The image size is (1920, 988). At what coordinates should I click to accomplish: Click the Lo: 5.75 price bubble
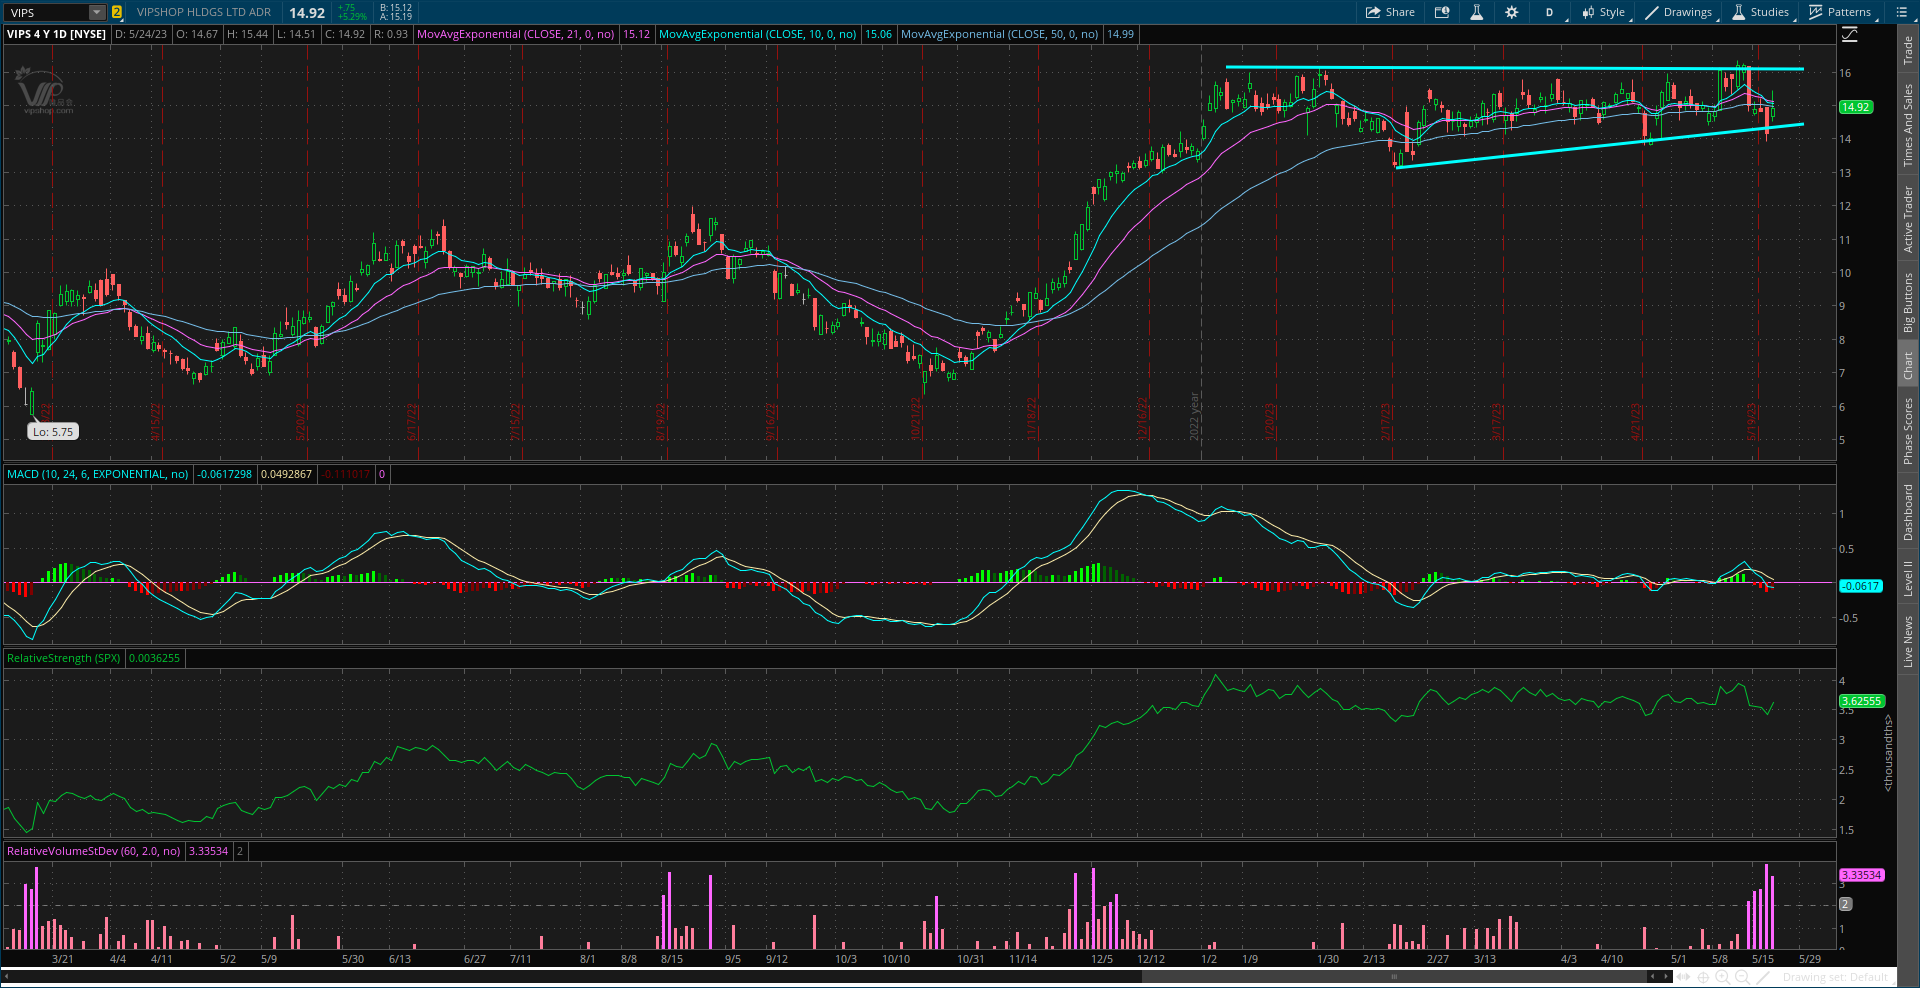pyautogui.click(x=53, y=432)
